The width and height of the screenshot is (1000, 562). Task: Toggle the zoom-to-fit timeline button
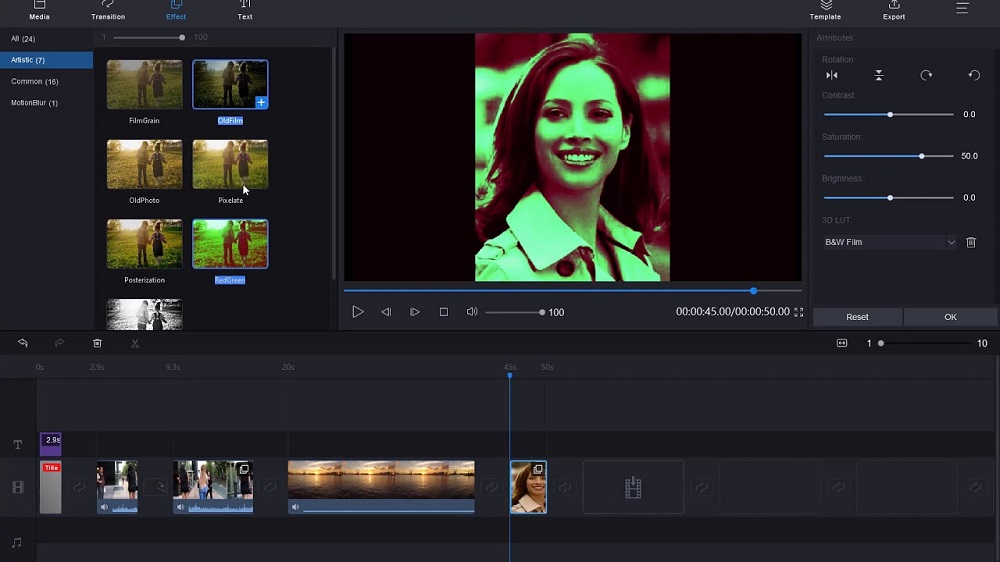[x=842, y=343]
